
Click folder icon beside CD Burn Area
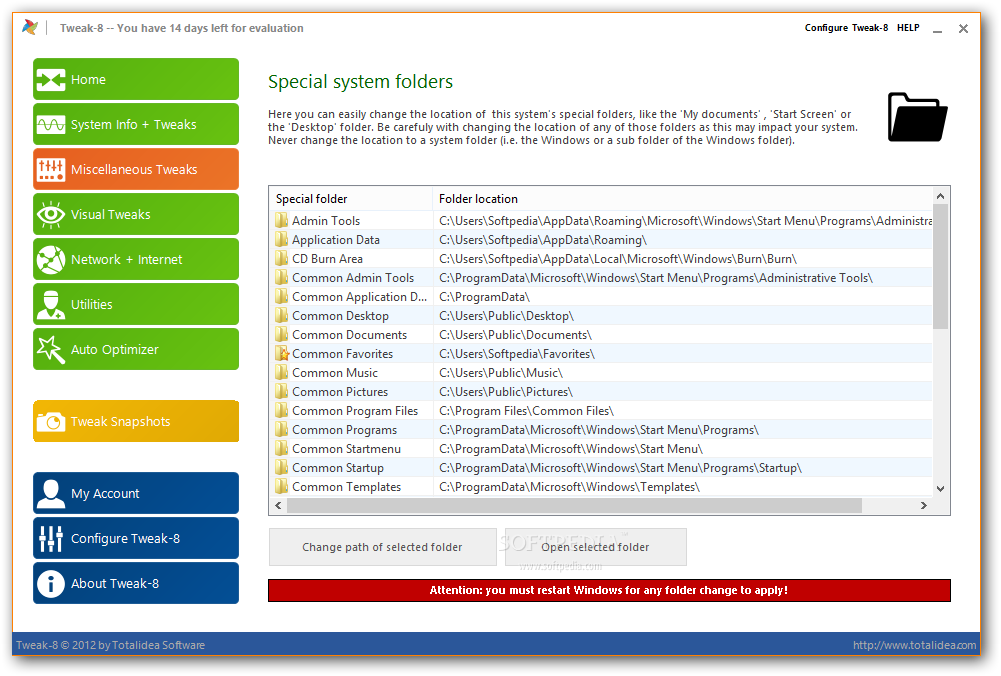tap(282, 259)
